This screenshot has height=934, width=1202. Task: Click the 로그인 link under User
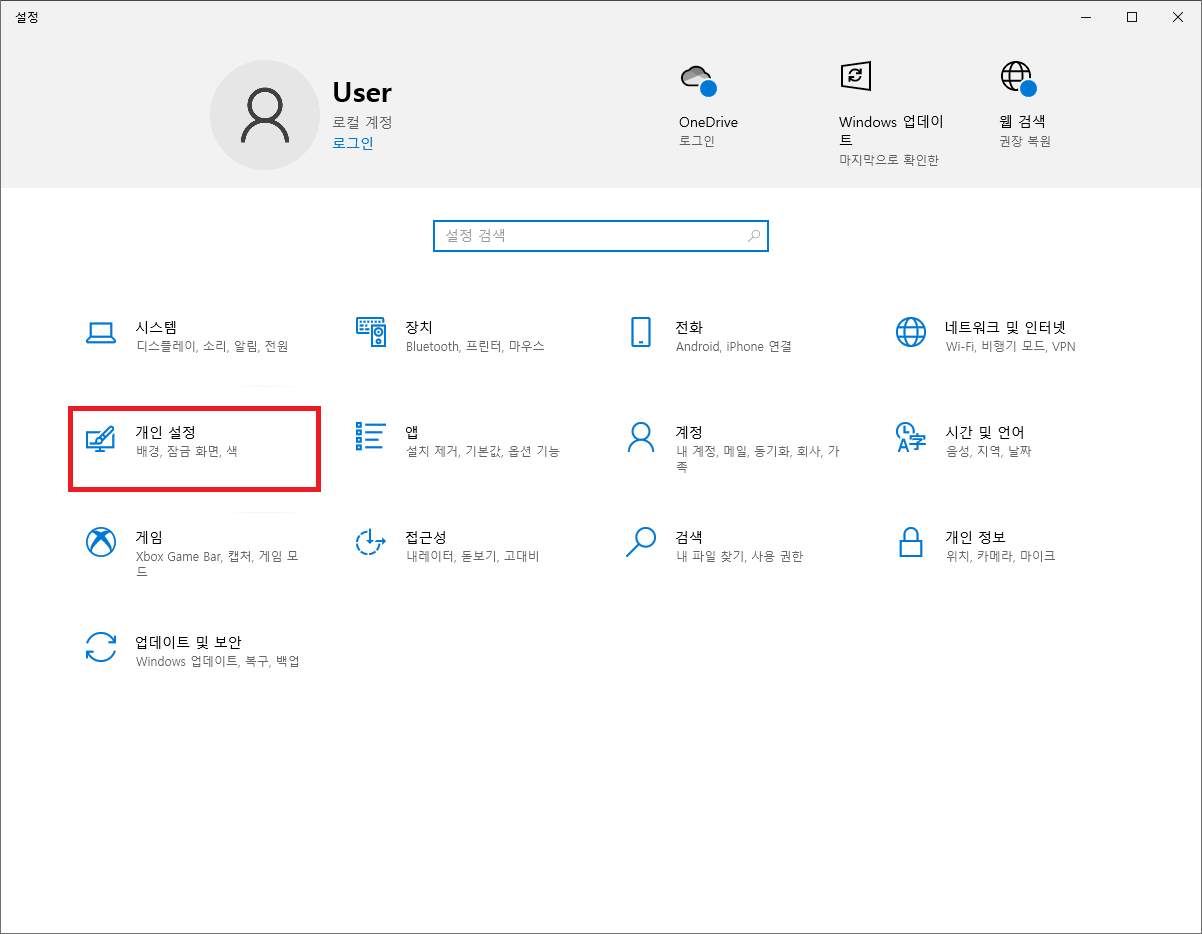pos(353,143)
